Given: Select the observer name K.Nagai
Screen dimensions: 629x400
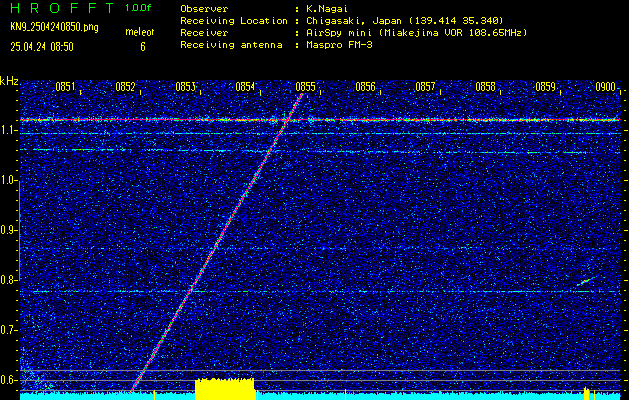Looking at the screenshot, I should click(x=326, y=8).
